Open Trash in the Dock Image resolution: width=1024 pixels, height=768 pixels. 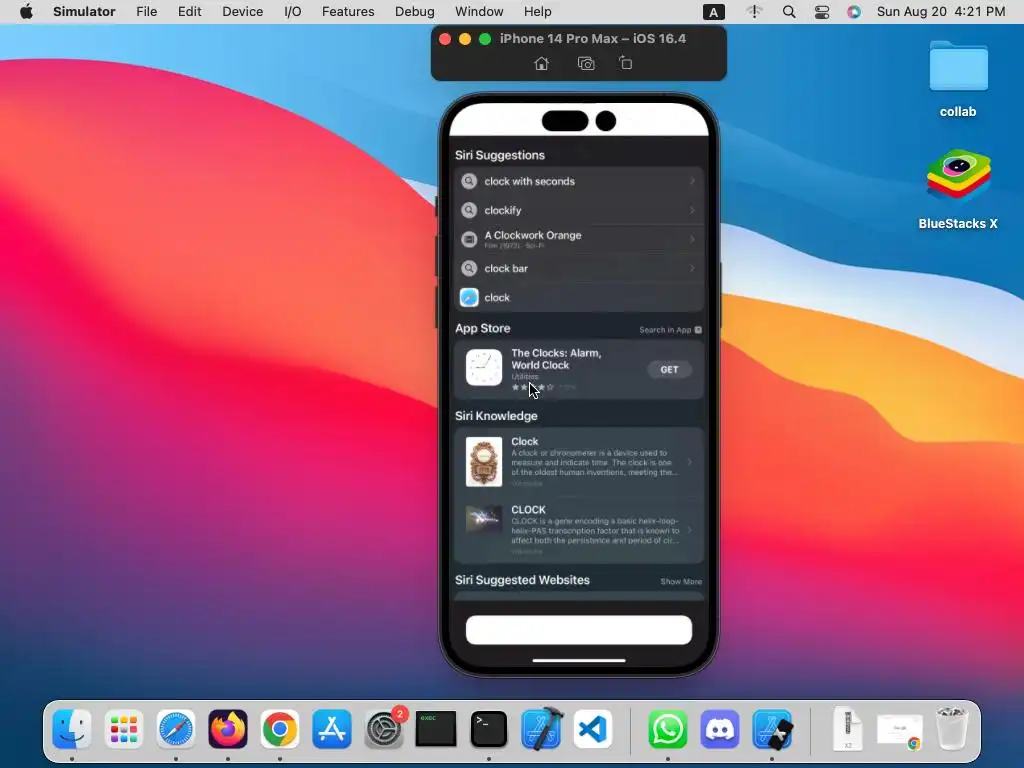952,729
